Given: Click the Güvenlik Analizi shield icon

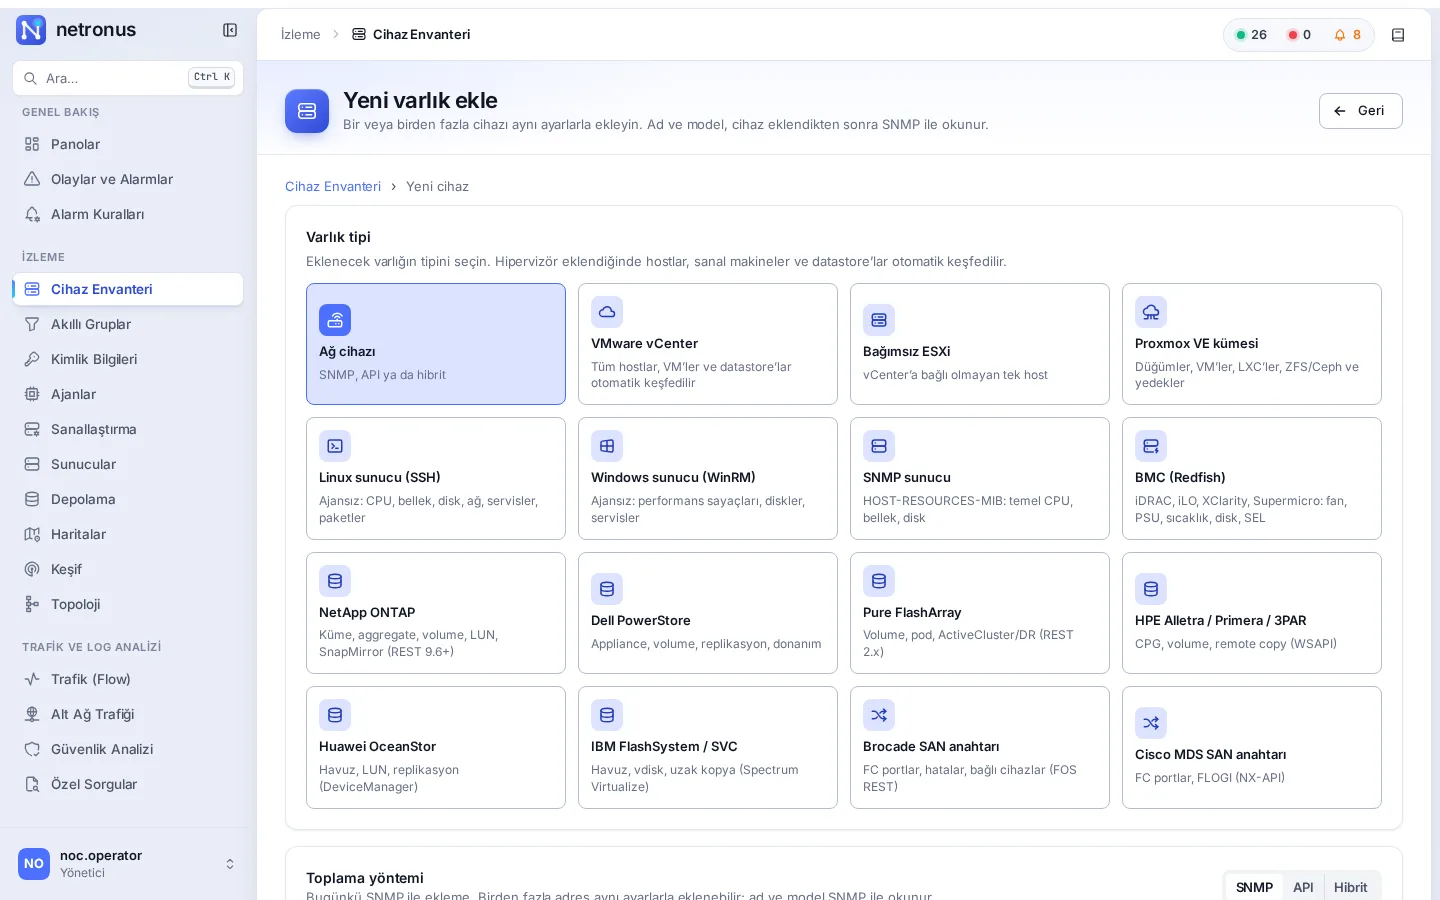Looking at the screenshot, I should (32, 749).
